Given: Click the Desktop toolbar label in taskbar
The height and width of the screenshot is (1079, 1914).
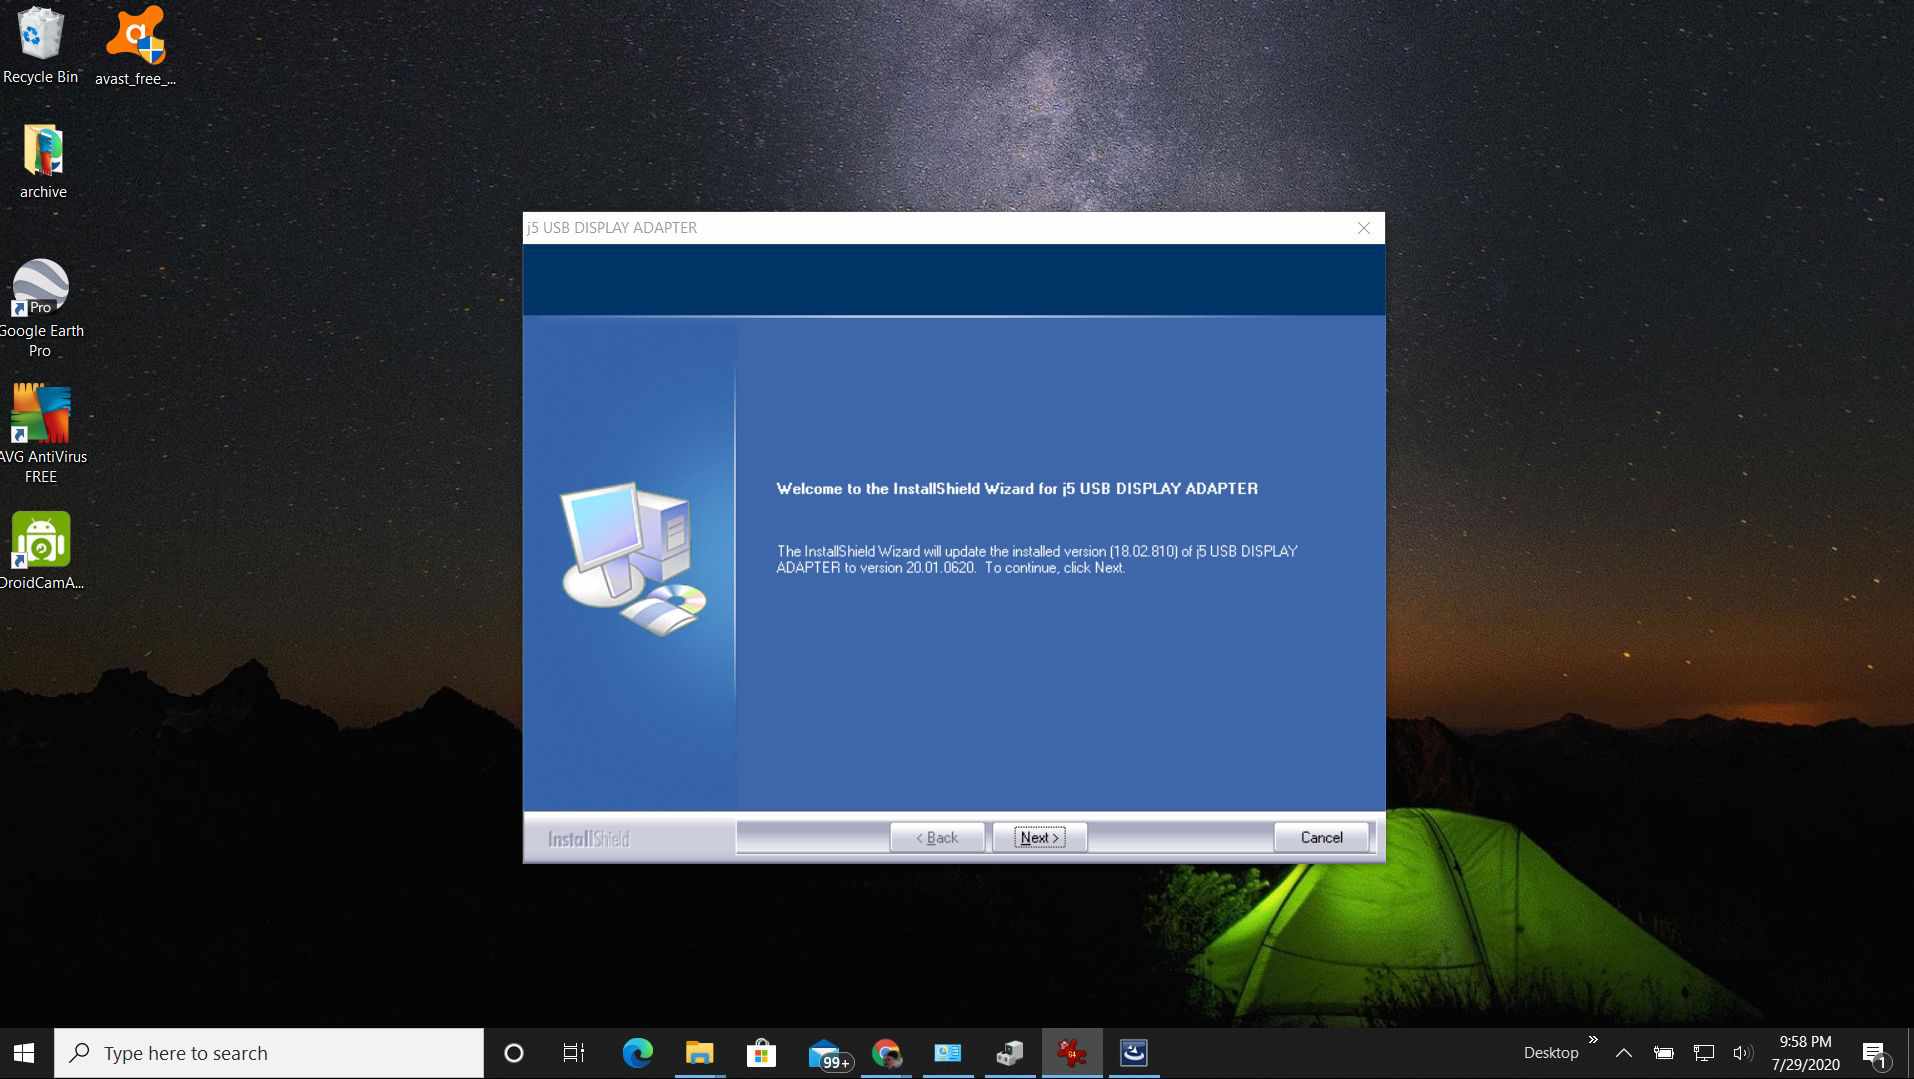Looking at the screenshot, I should [x=1551, y=1053].
